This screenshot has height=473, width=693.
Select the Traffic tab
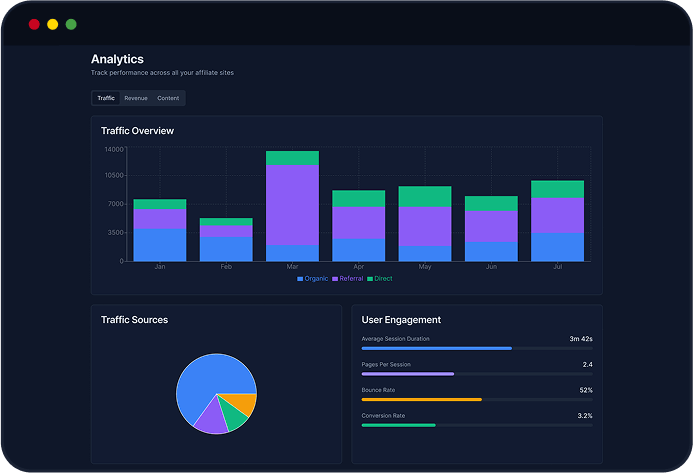click(106, 98)
